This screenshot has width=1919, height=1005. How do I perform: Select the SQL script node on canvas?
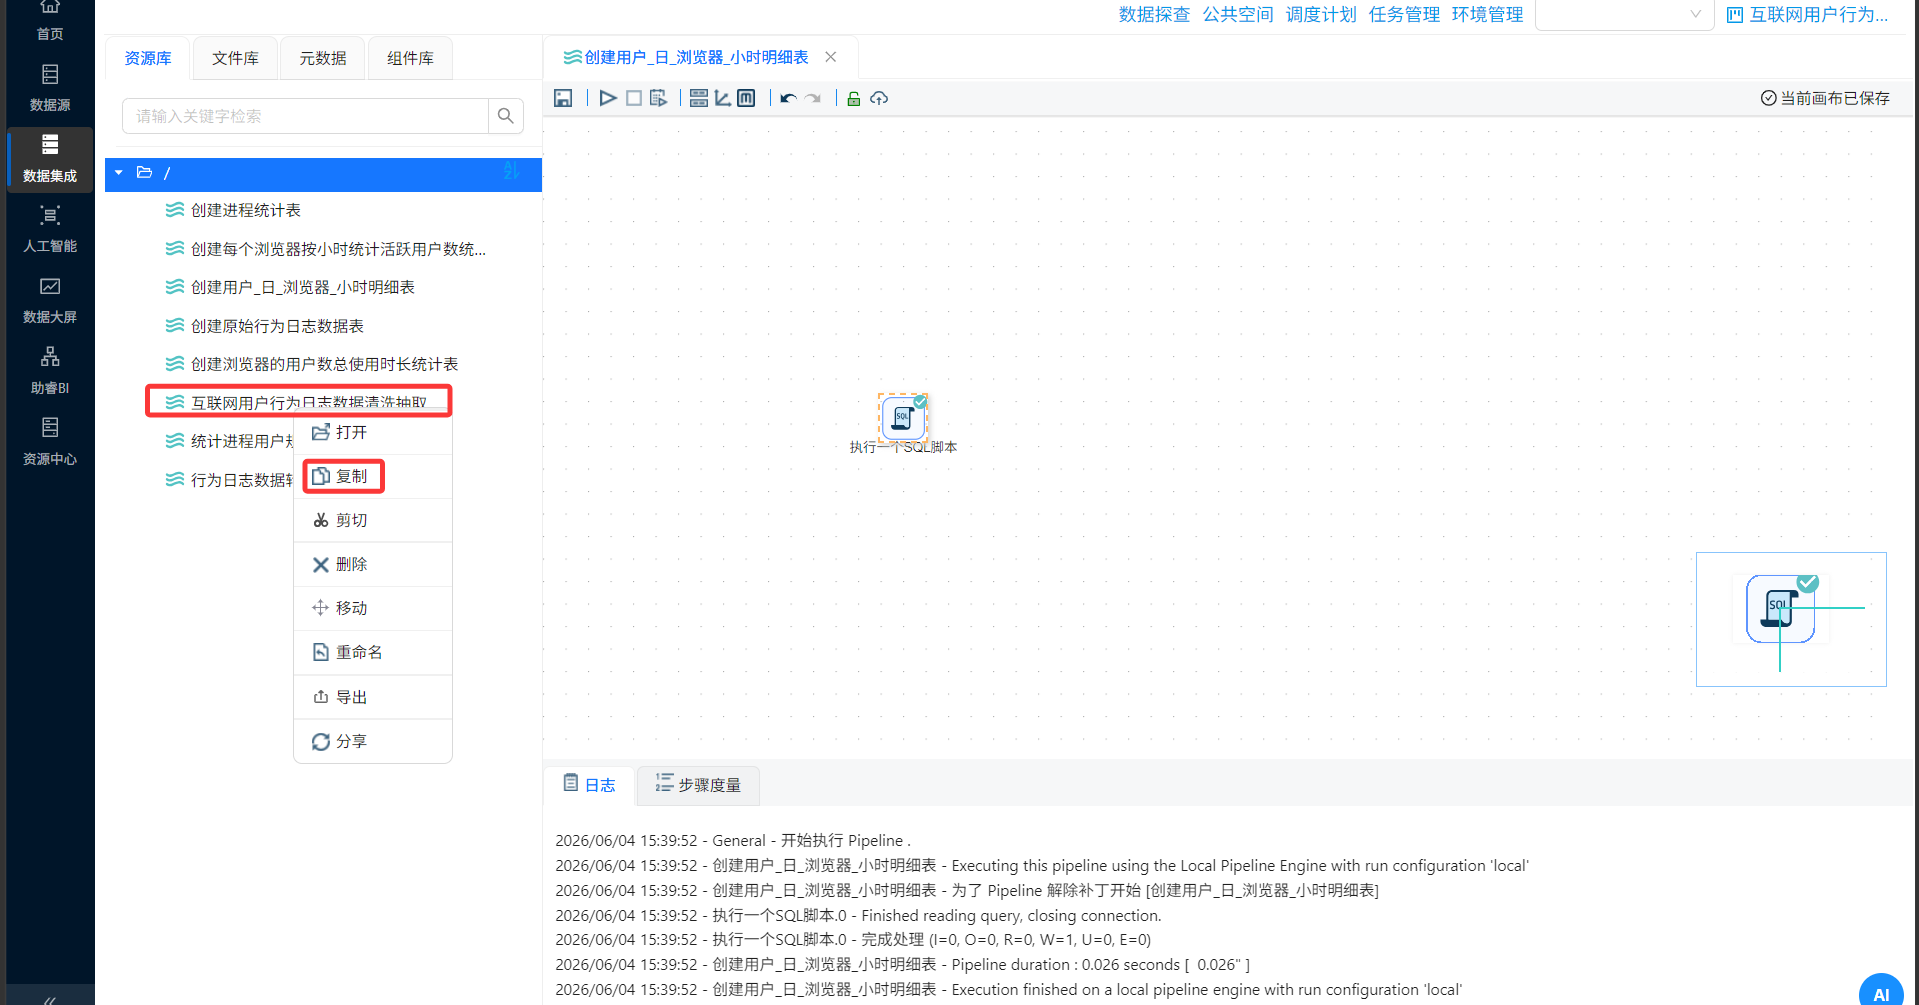(903, 417)
